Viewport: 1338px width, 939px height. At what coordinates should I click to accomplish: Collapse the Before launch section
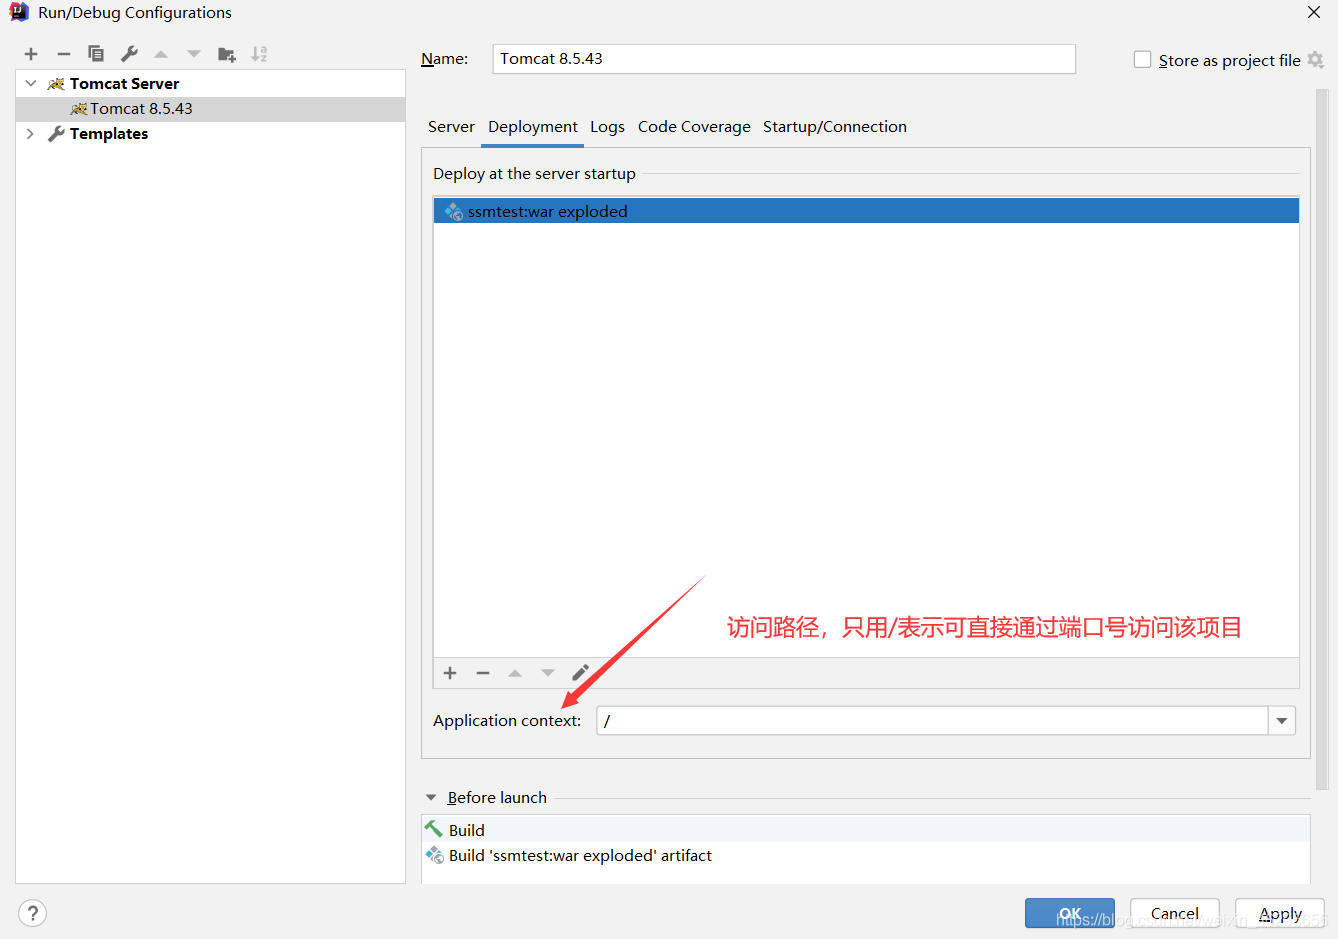point(431,798)
